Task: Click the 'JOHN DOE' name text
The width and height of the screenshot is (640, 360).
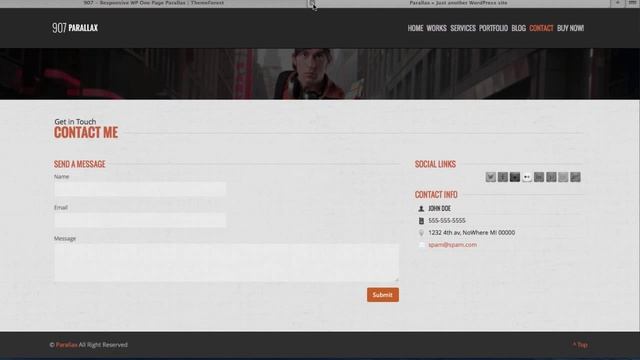Action: tap(440, 209)
